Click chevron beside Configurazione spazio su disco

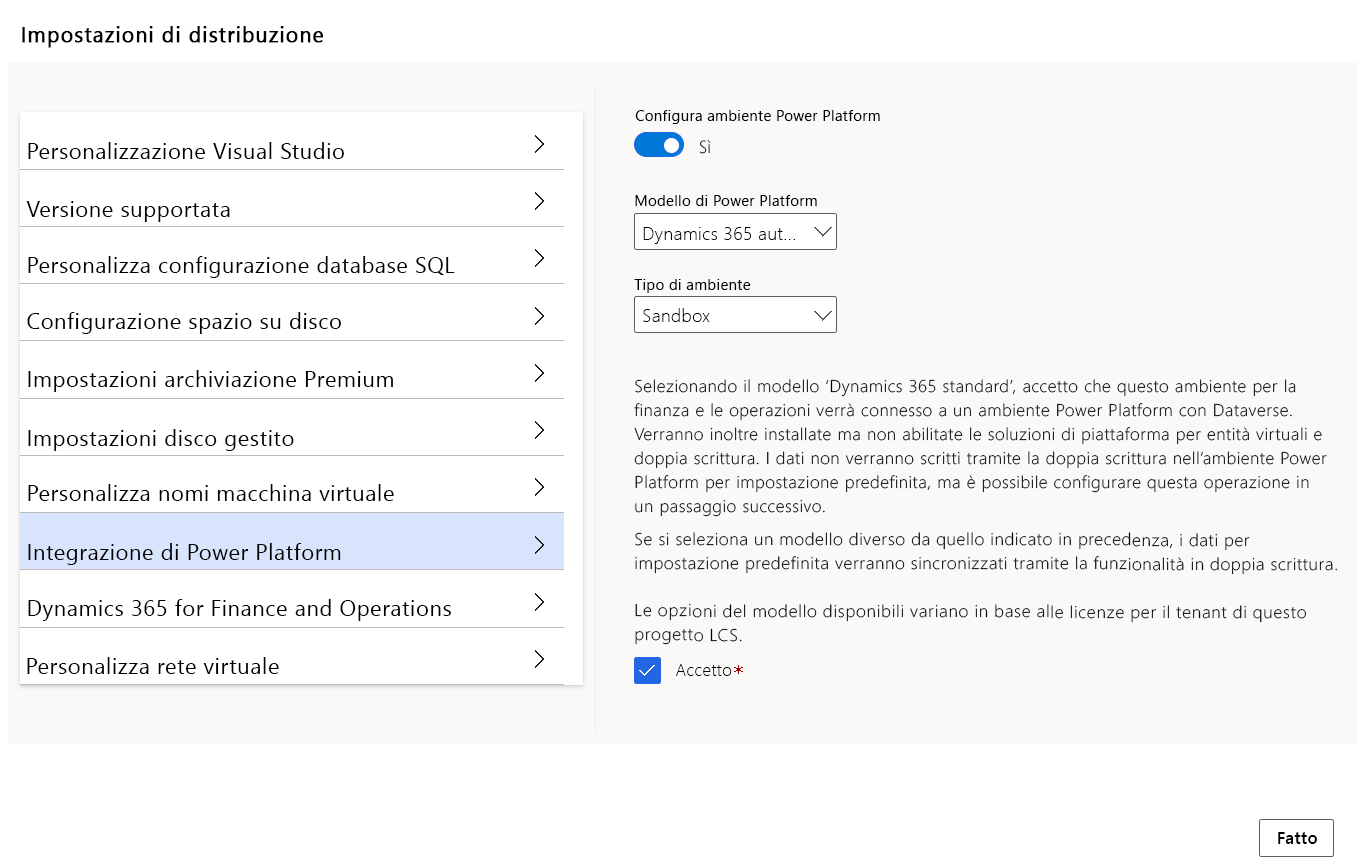pos(539,316)
